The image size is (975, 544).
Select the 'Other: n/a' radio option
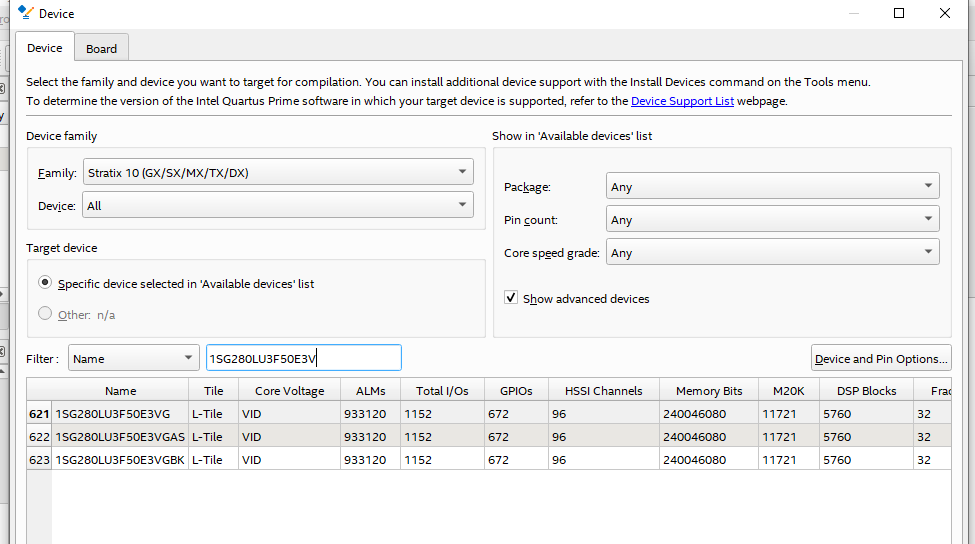click(45, 314)
